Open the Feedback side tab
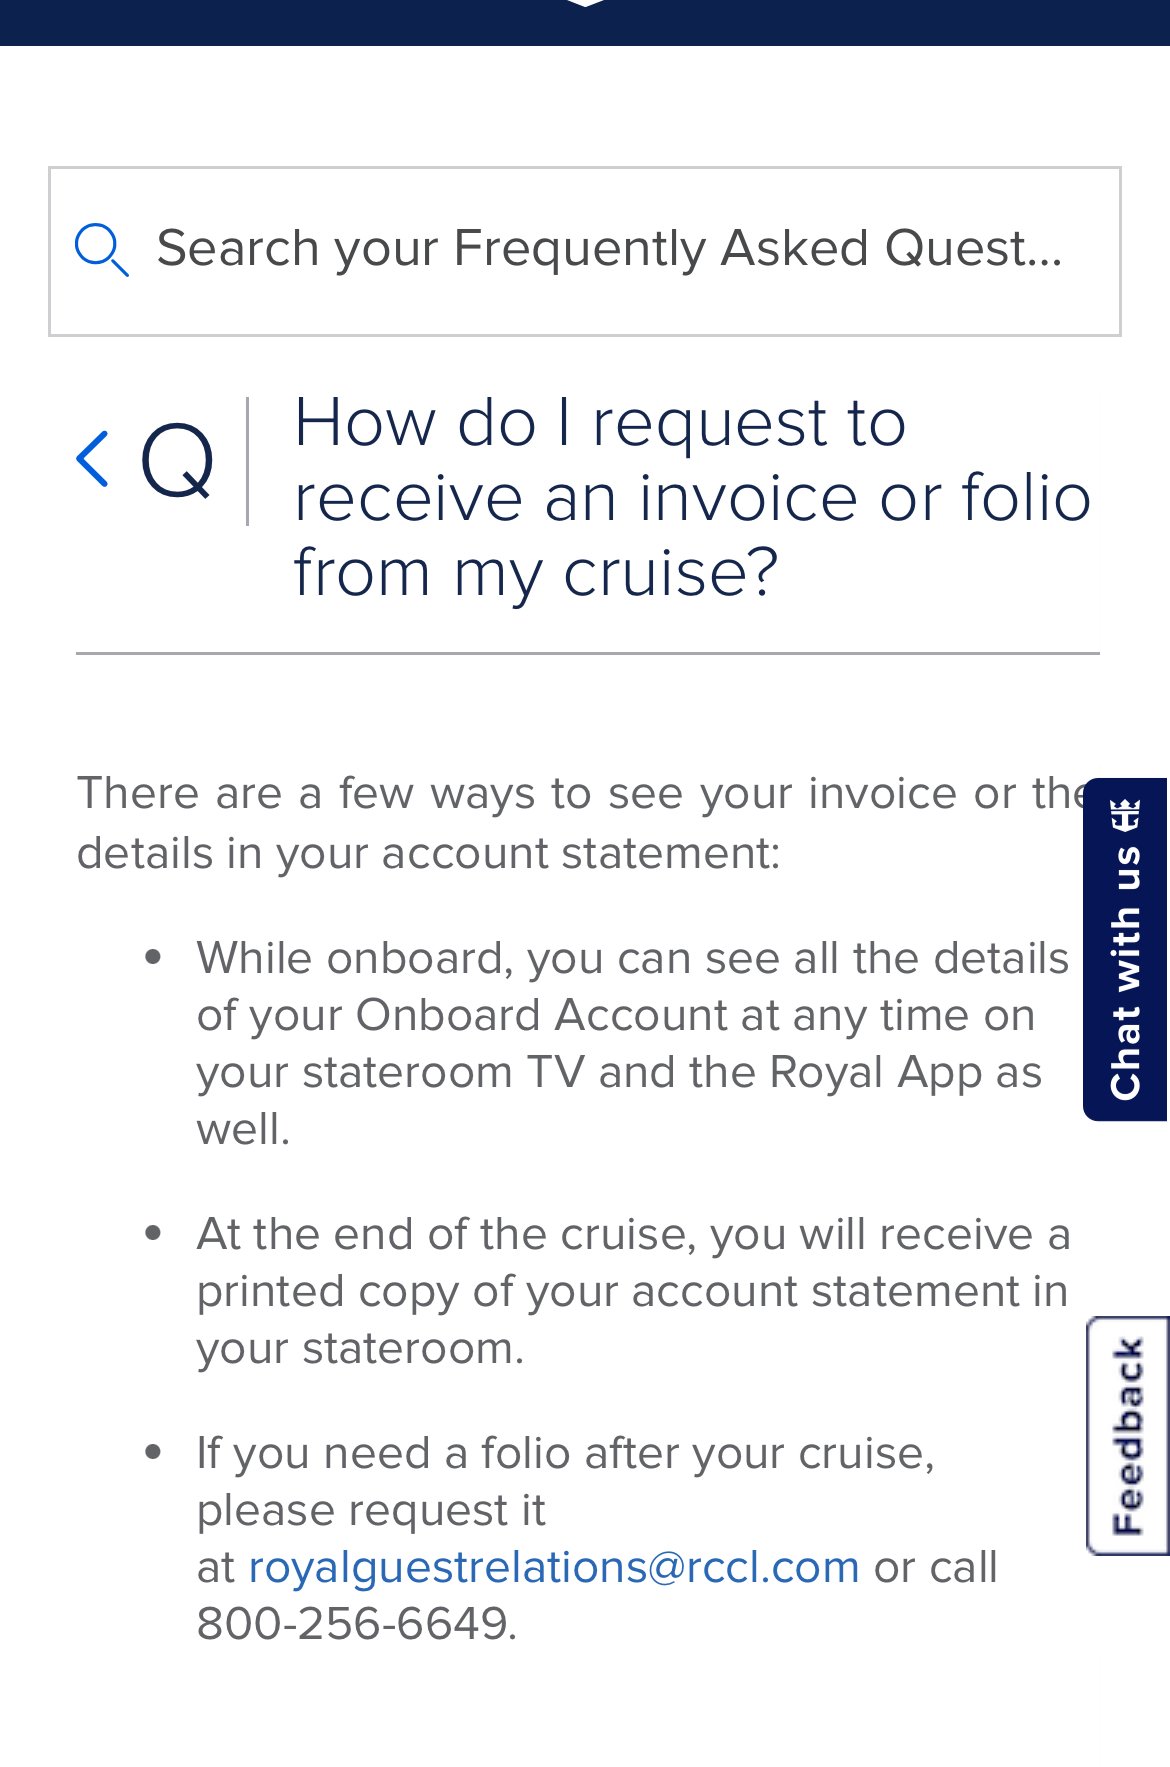The height and width of the screenshot is (1767, 1170). (x=1128, y=1436)
